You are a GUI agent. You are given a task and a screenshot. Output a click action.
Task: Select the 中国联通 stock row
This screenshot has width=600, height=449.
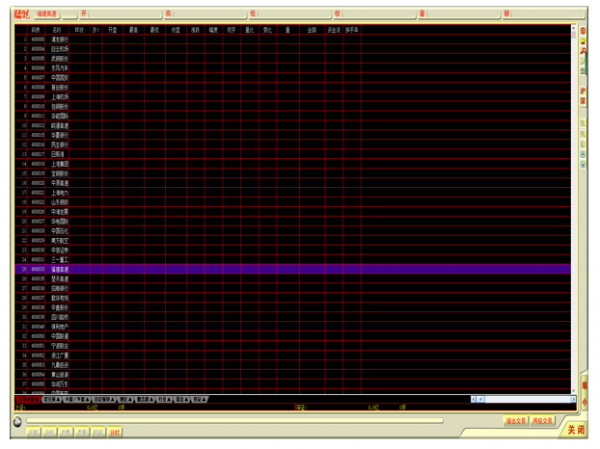tap(293, 336)
